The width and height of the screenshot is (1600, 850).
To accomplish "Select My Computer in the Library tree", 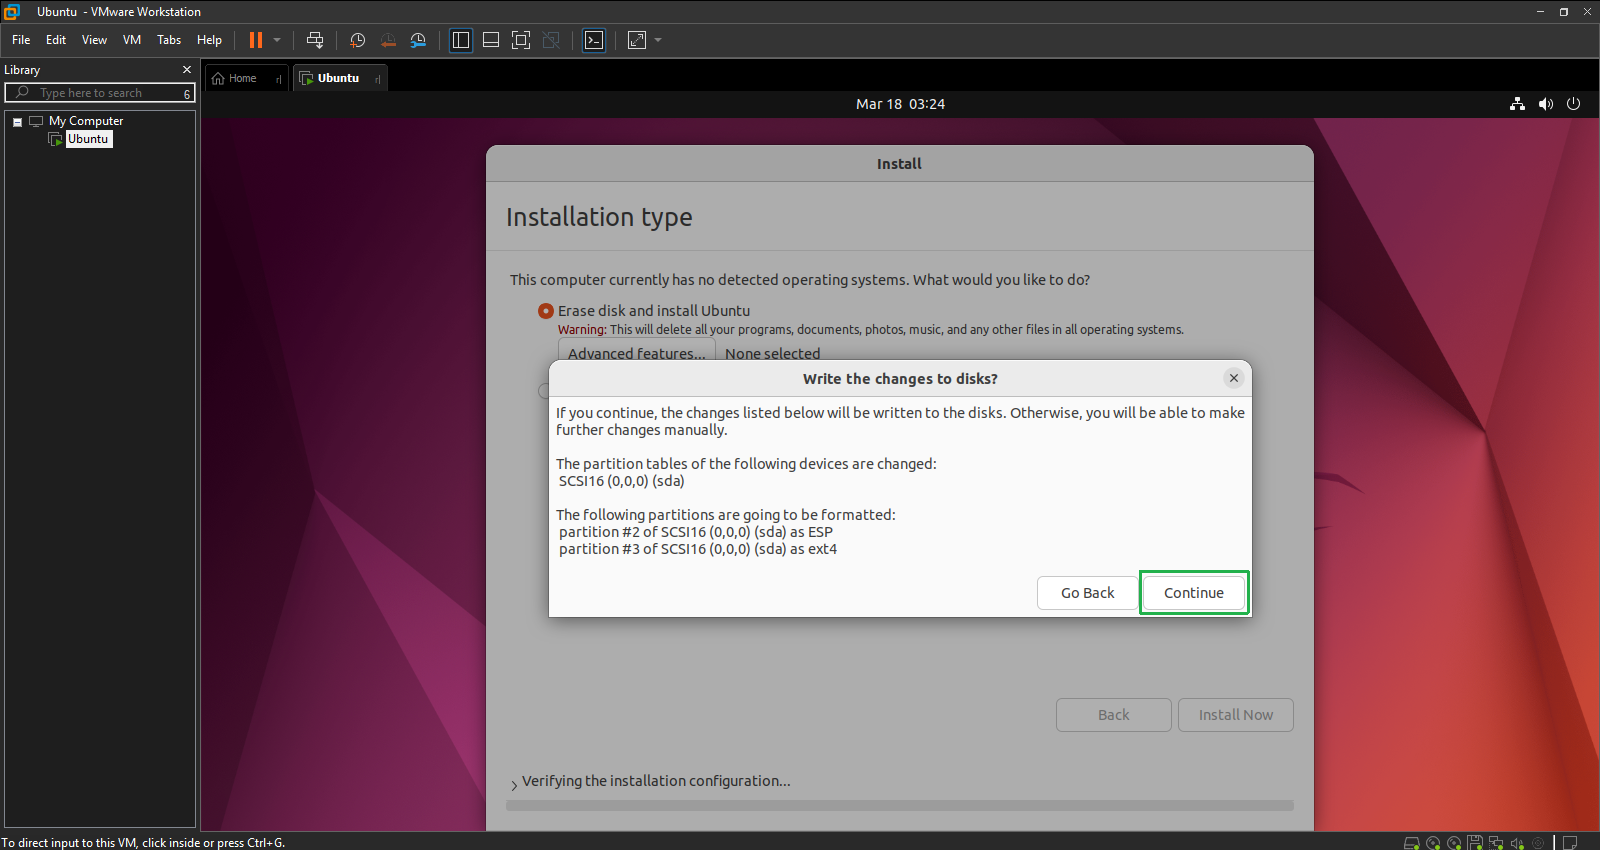I will 86,121.
